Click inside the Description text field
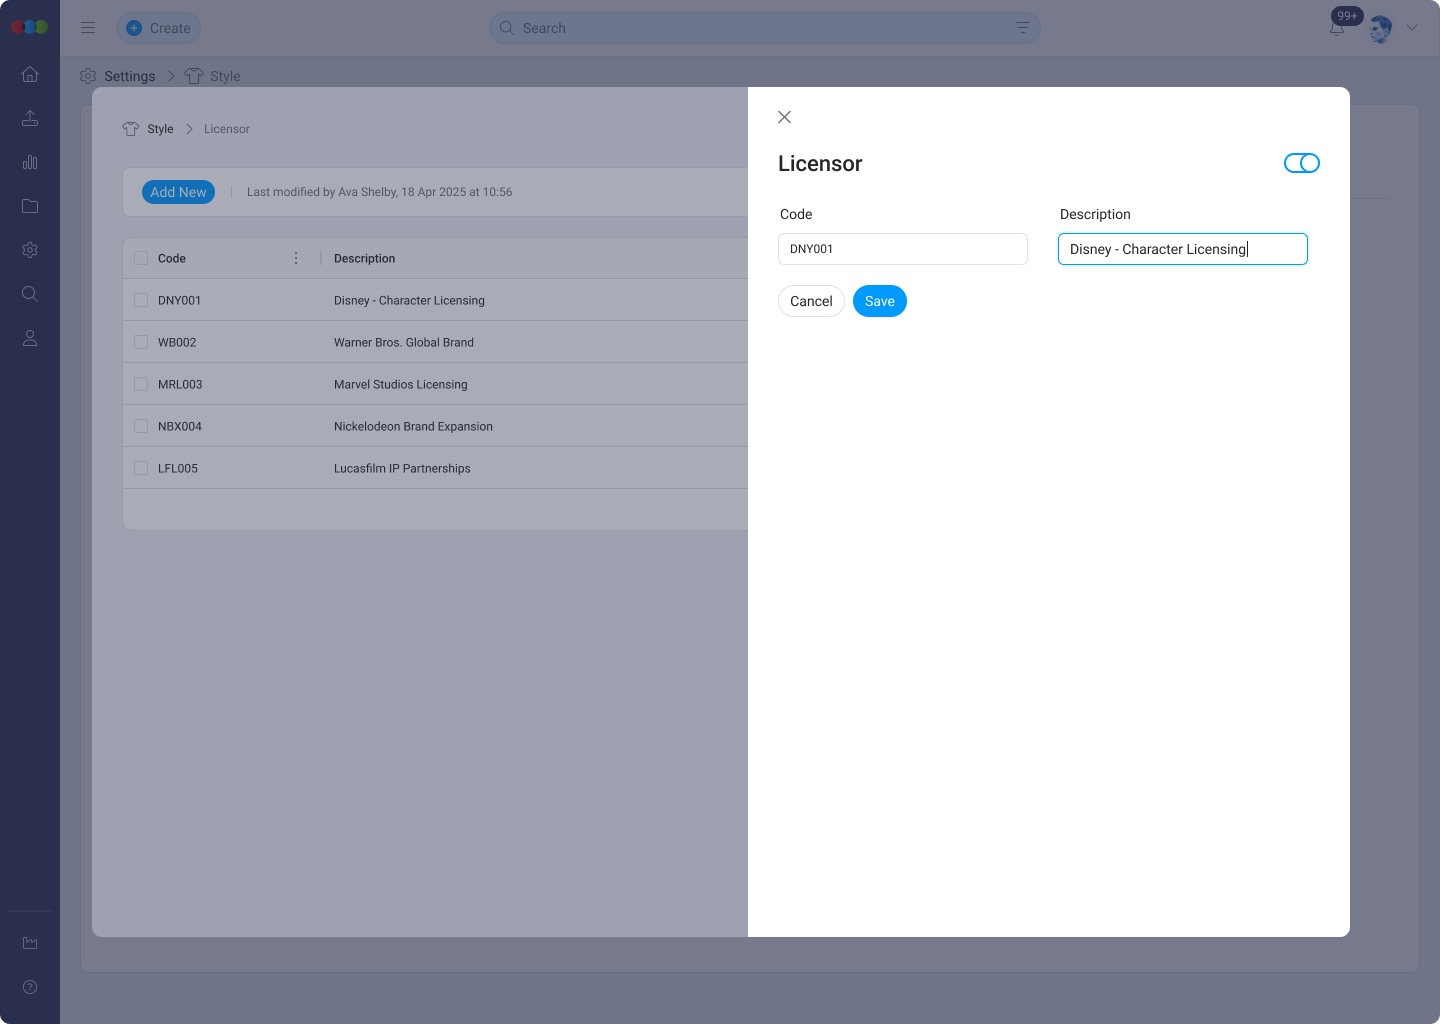This screenshot has height=1024, width=1440. [1183, 249]
